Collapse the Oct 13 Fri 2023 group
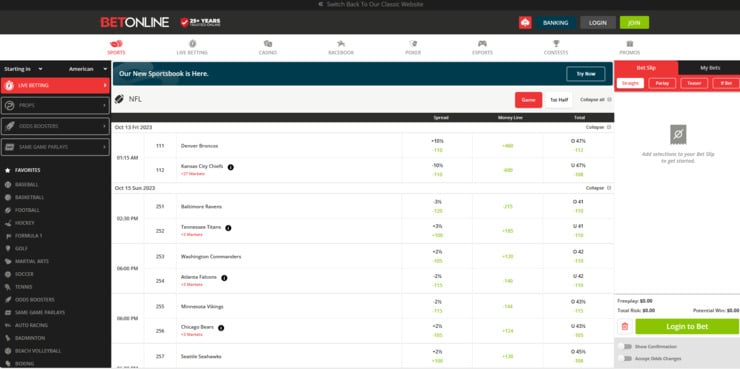The width and height of the screenshot is (740, 369). pos(598,127)
